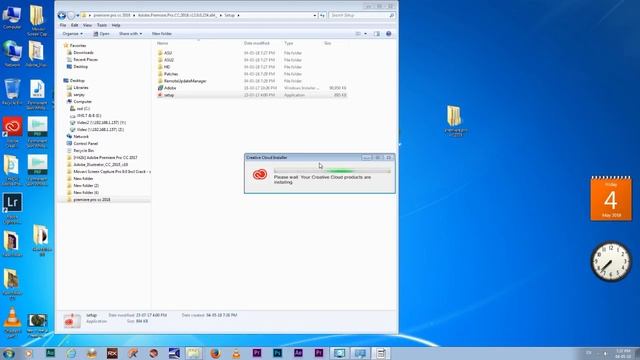The height and width of the screenshot is (360, 640).
Task: Click the New folder button
Action: pyautogui.click(x=162, y=34)
